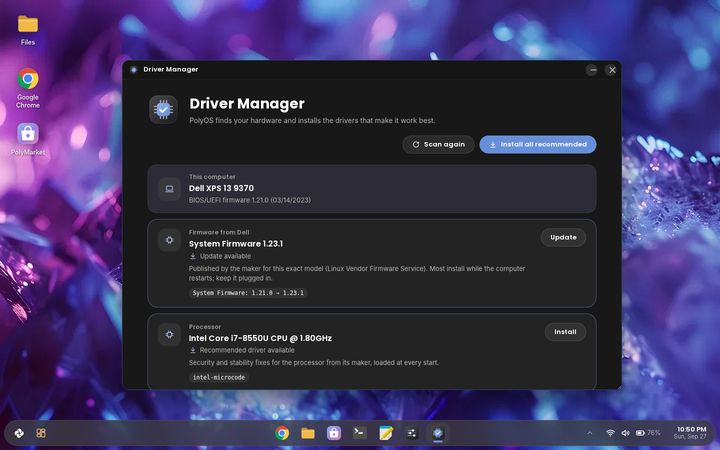The height and width of the screenshot is (450, 720).
Task: Click the Security and stability fixes description
Action: pos(314,363)
